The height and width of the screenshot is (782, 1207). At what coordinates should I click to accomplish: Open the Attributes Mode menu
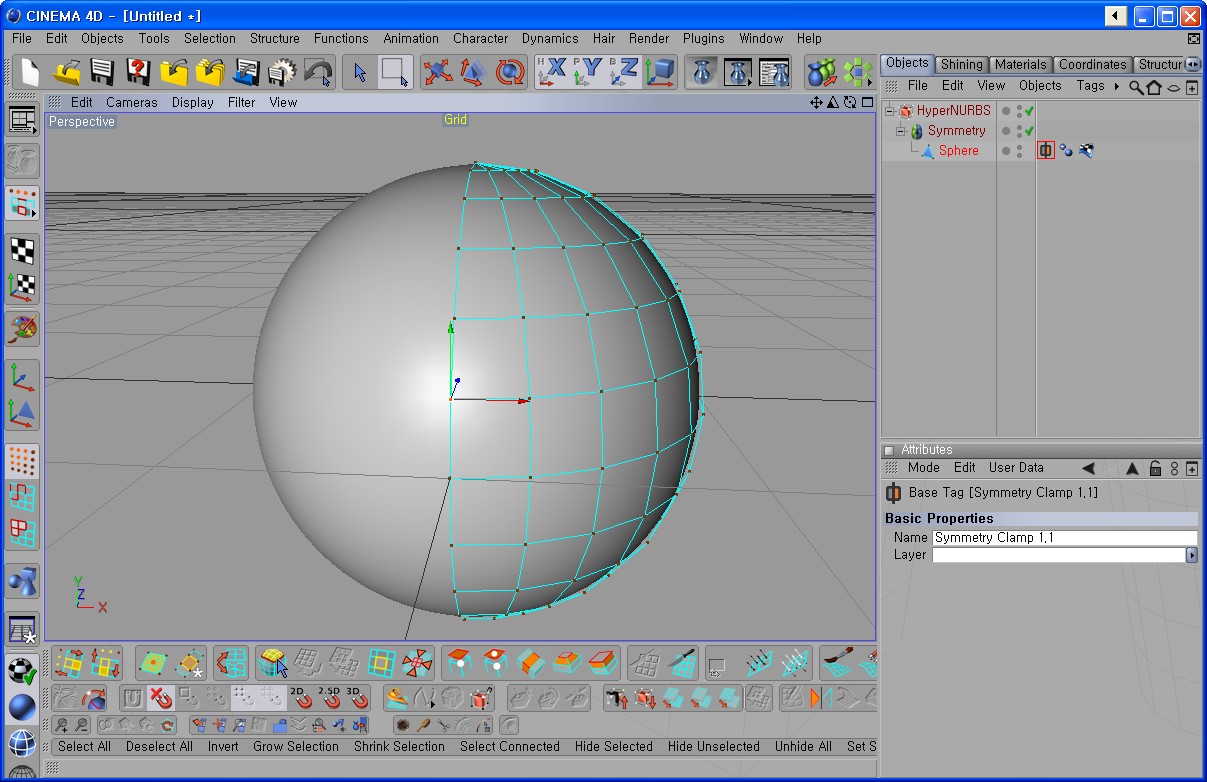[x=923, y=467]
